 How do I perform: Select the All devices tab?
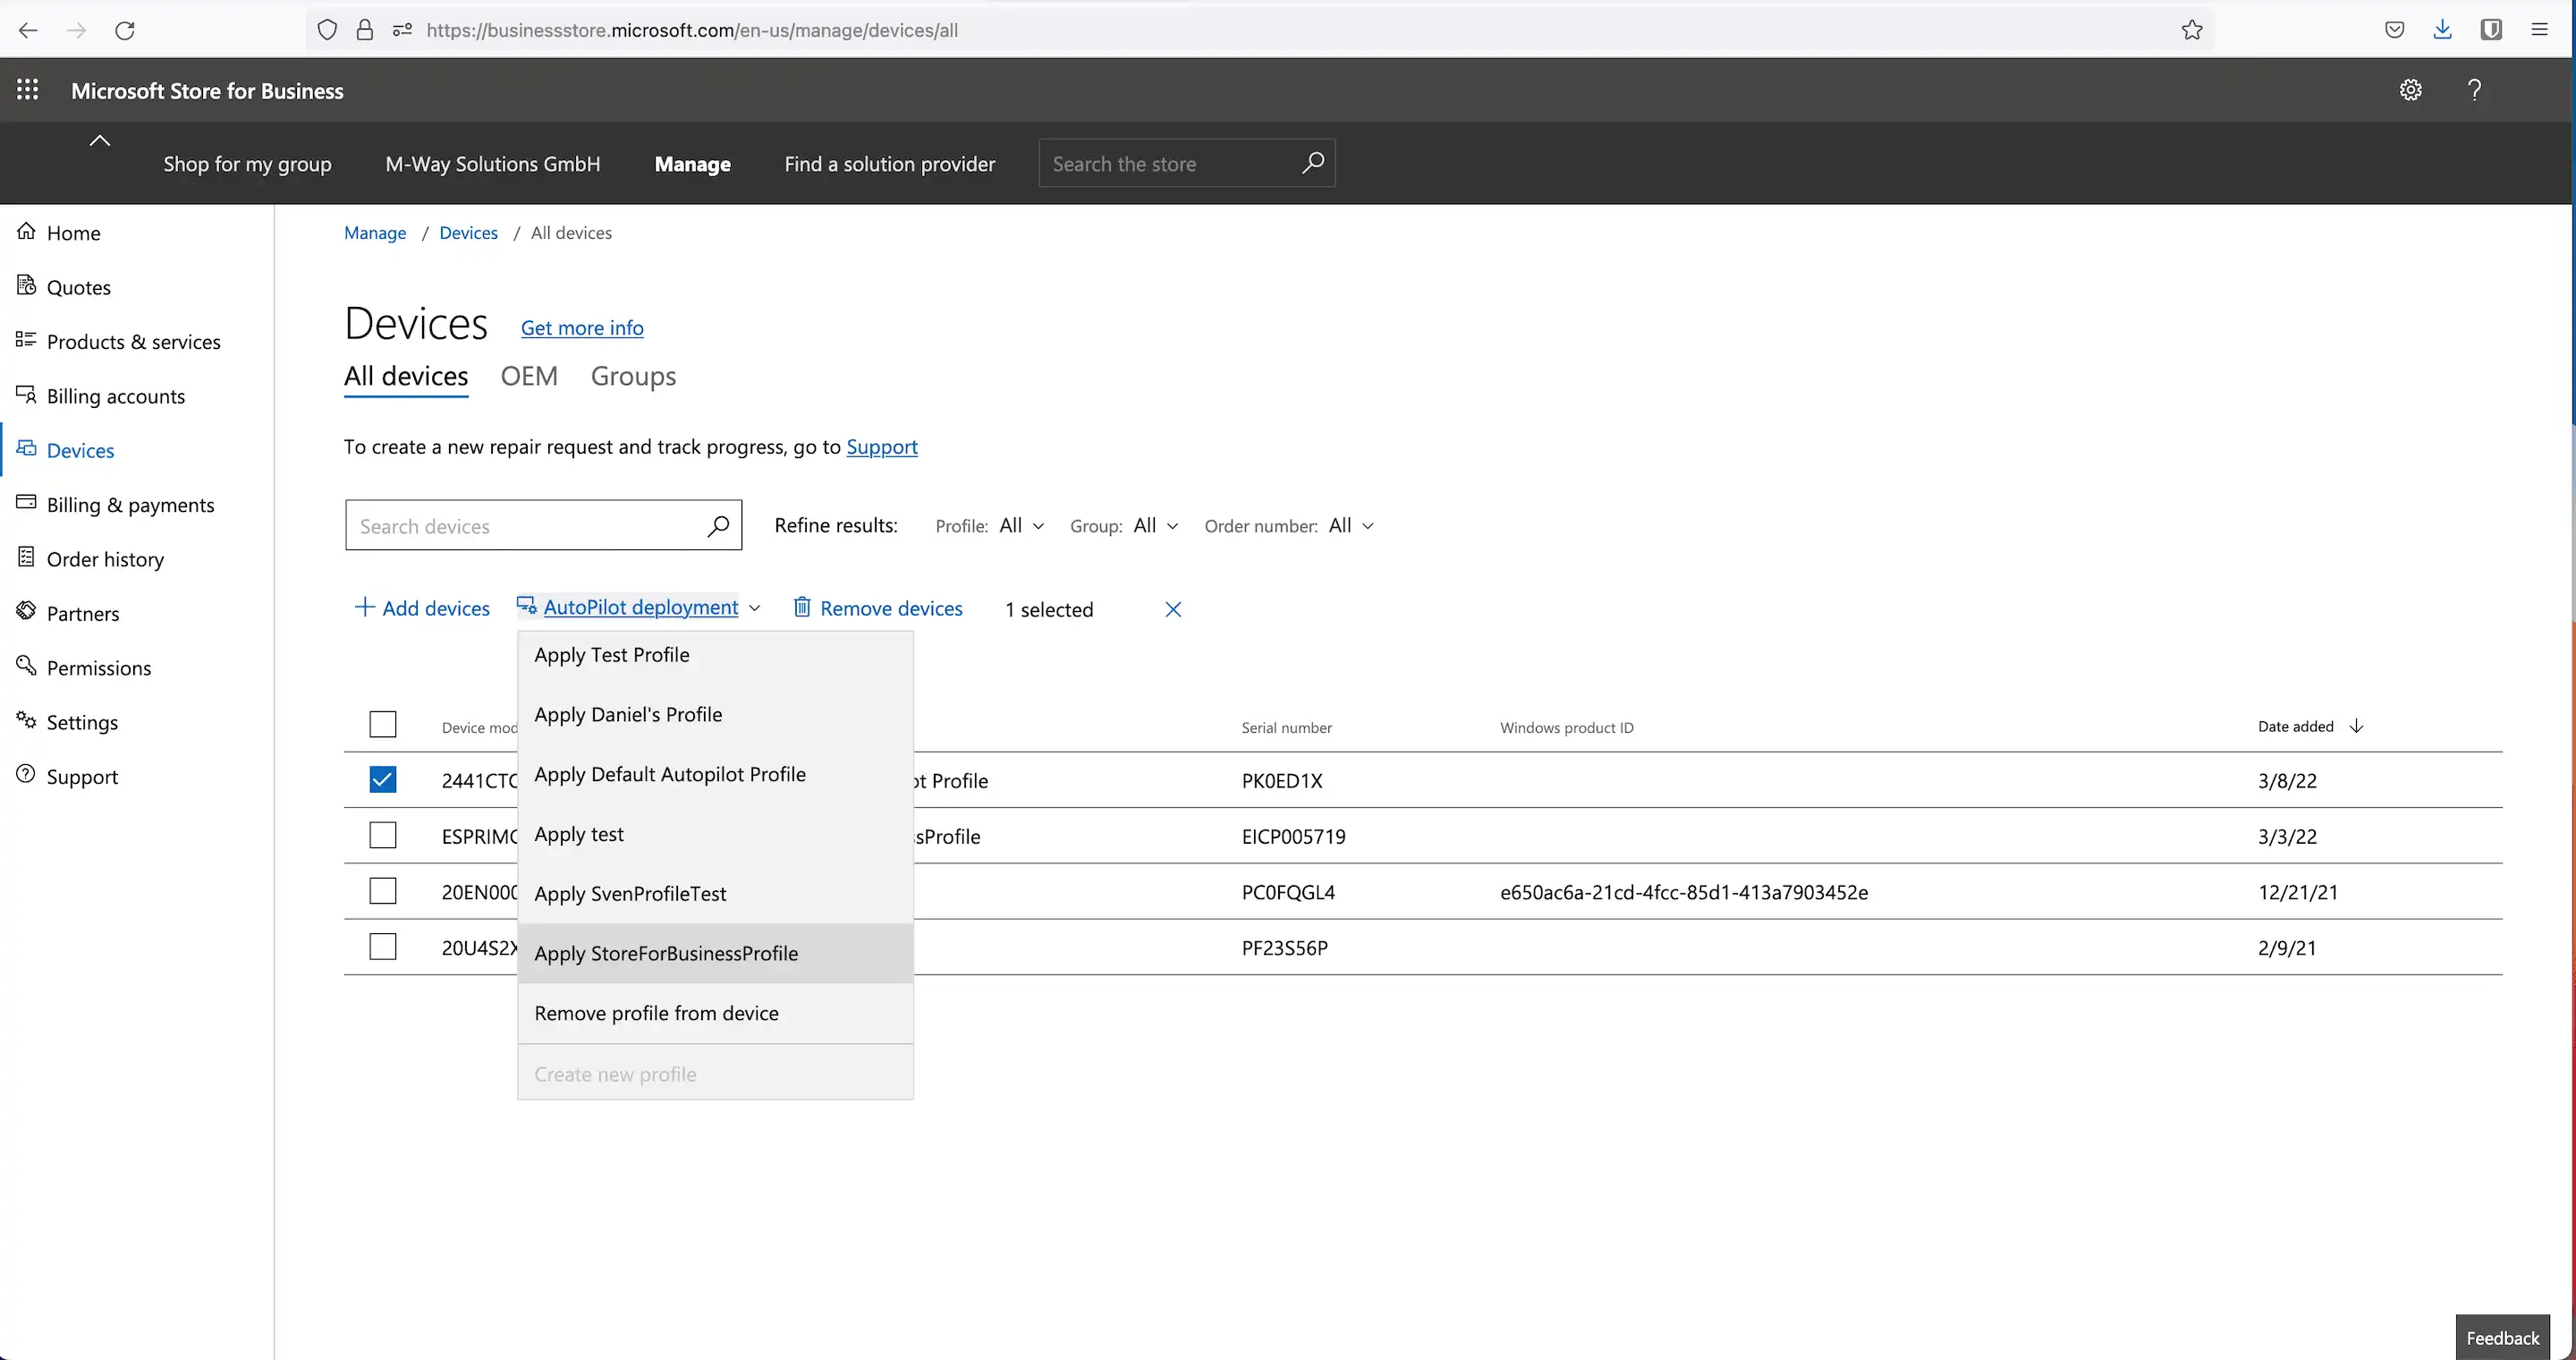[x=406, y=377]
